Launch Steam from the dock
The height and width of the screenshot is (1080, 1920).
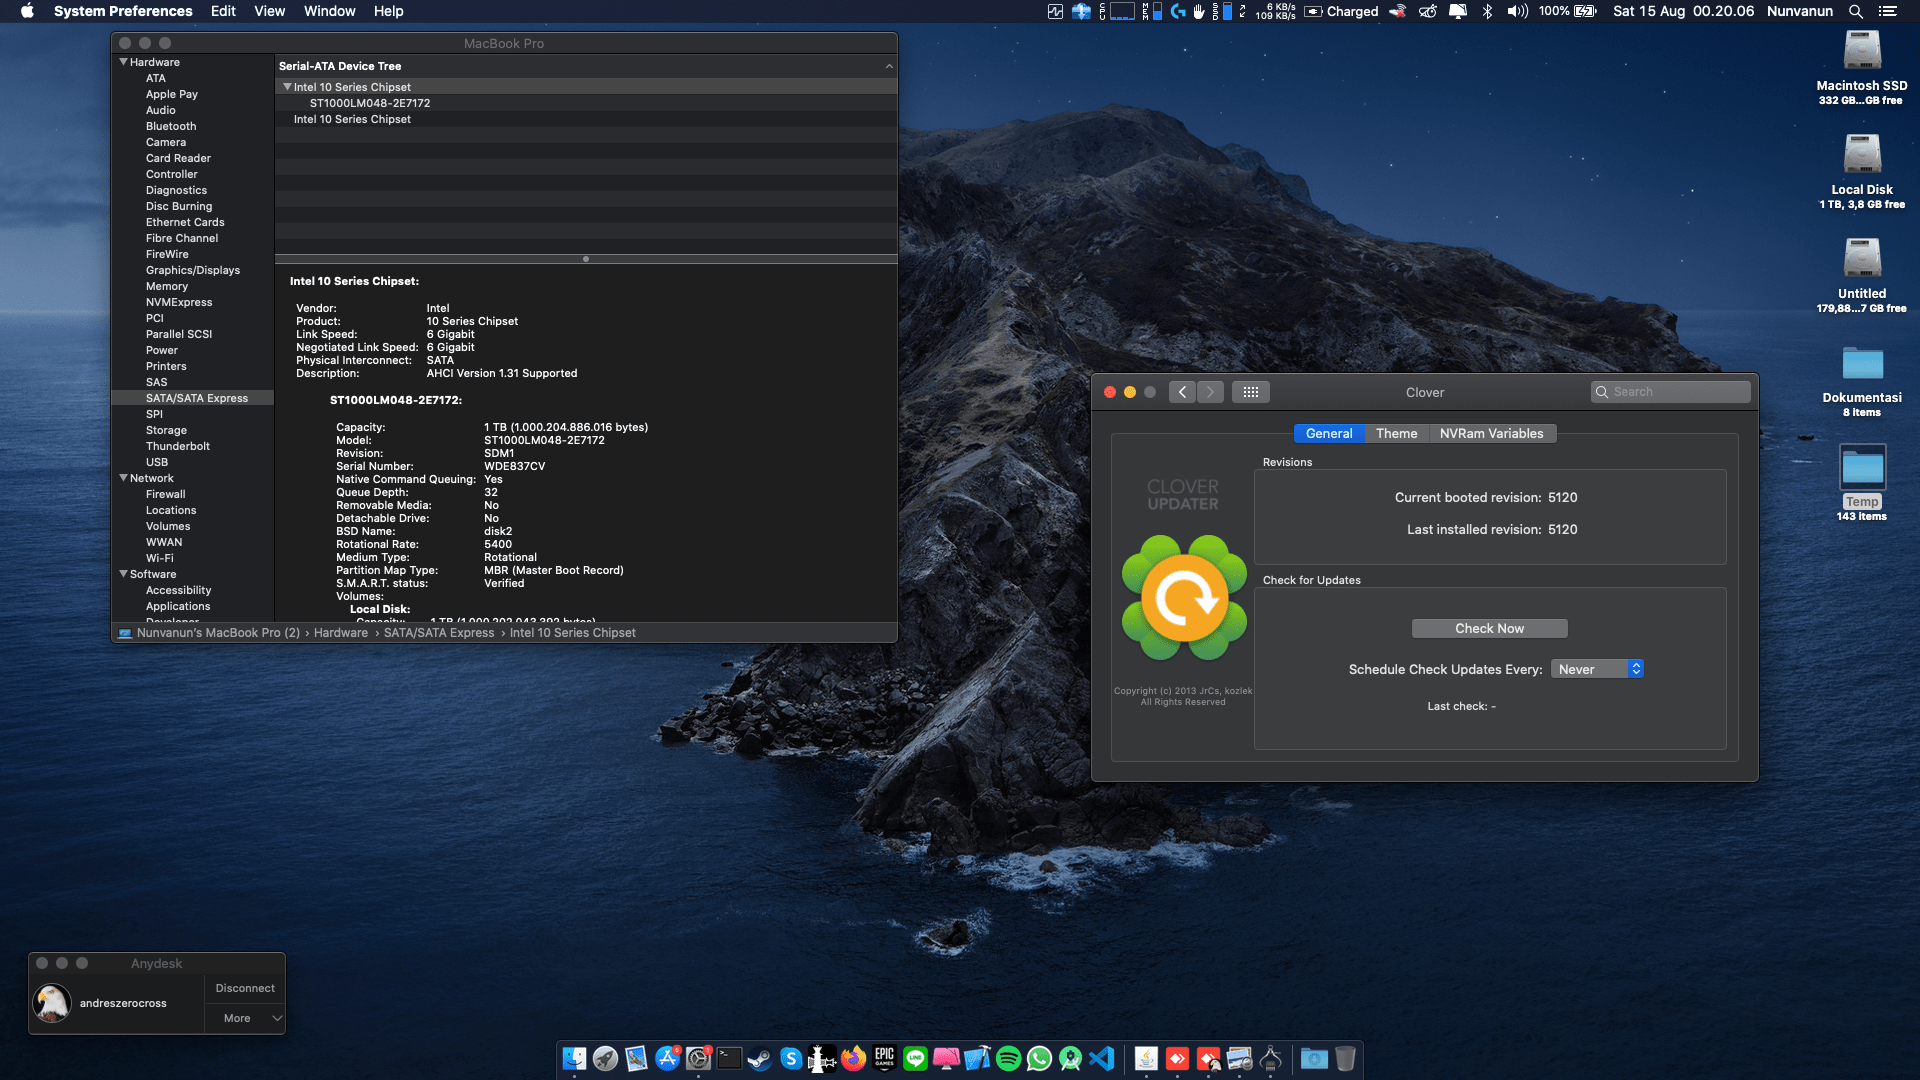pyautogui.click(x=760, y=1058)
